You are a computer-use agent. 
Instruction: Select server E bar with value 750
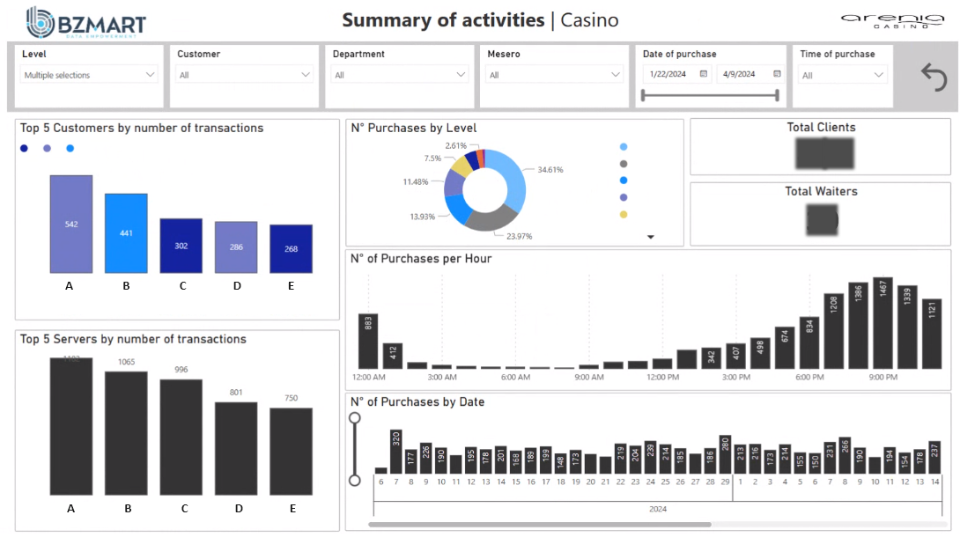(291, 451)
